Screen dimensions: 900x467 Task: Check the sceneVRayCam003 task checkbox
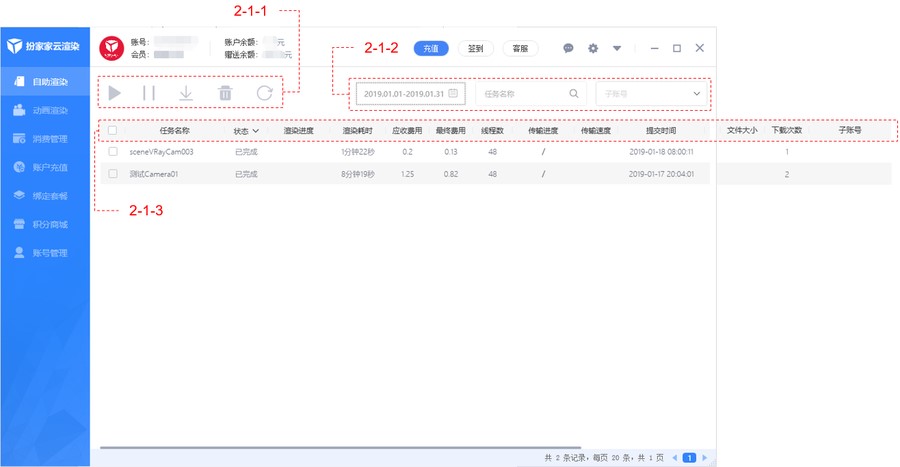pos(113,152)
